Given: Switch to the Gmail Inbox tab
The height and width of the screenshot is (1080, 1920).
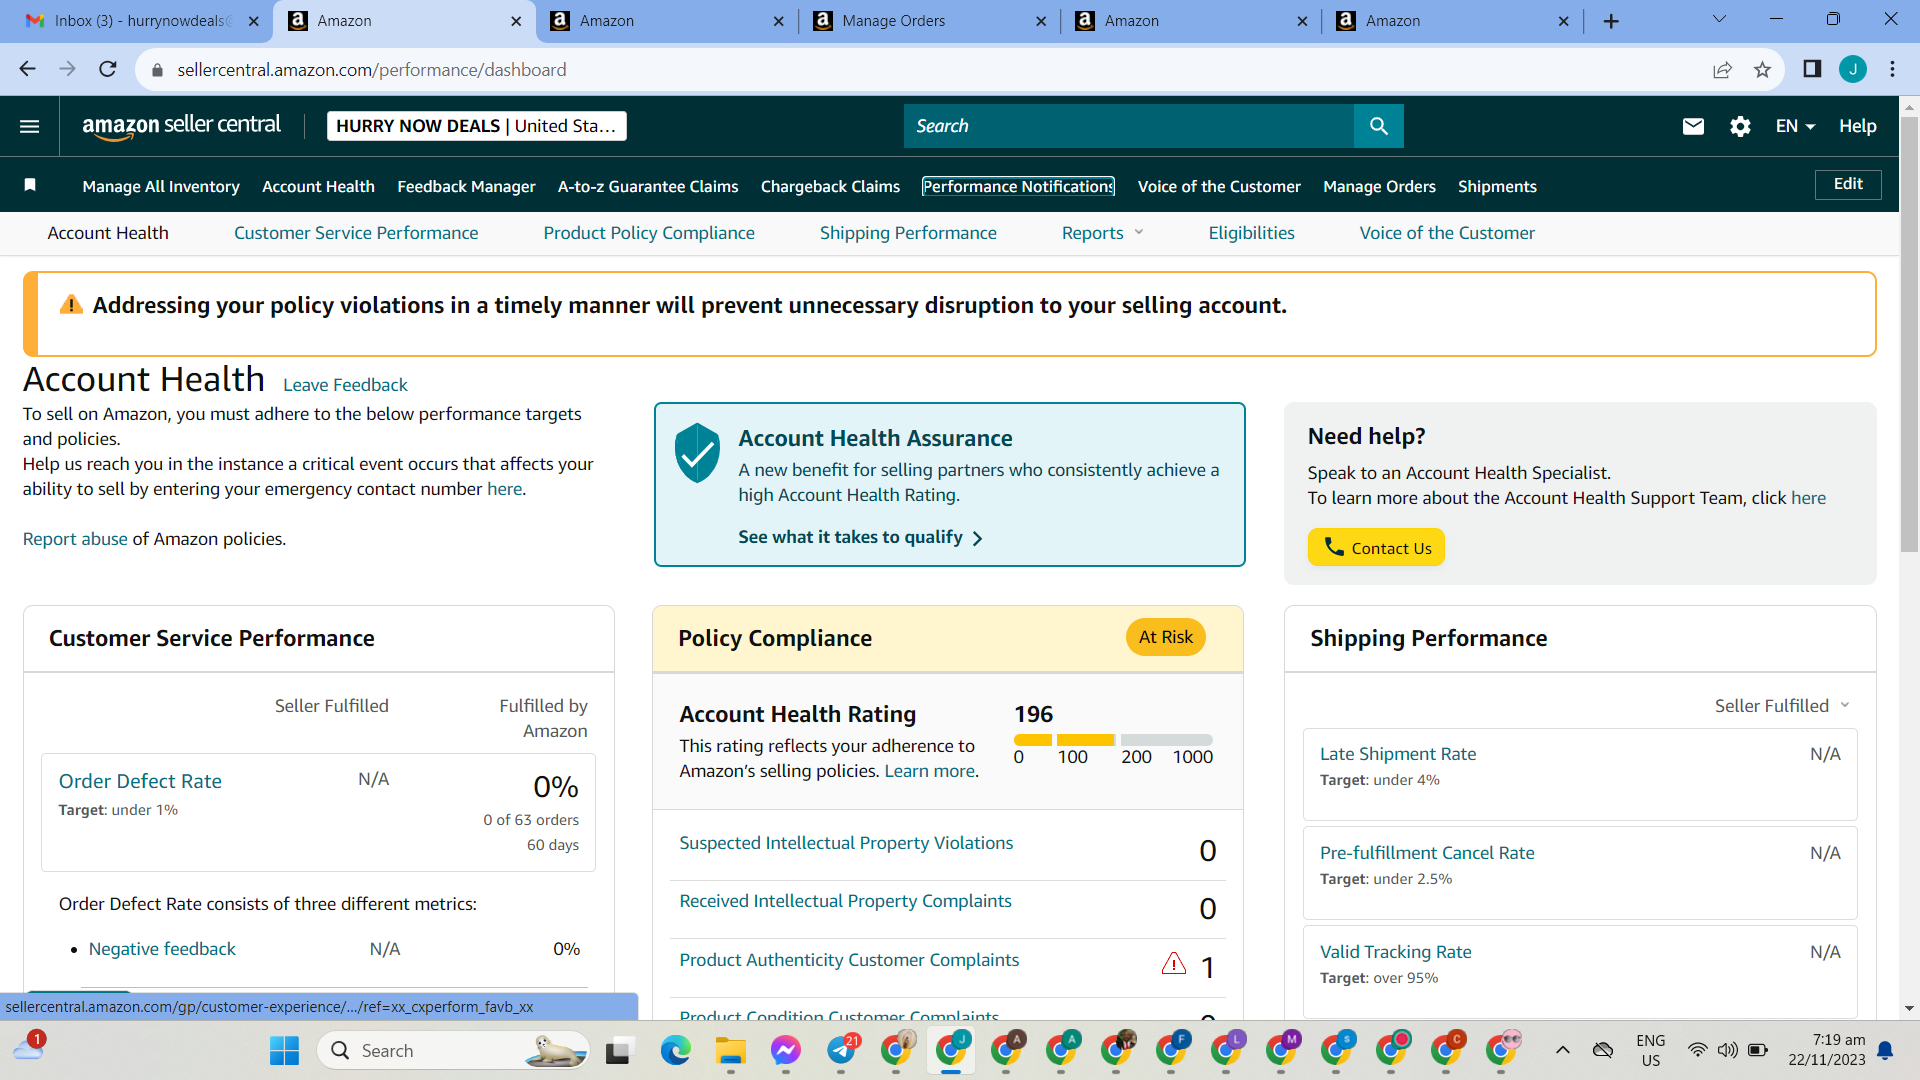Looking at the screenshot, I should pos(140,21).
